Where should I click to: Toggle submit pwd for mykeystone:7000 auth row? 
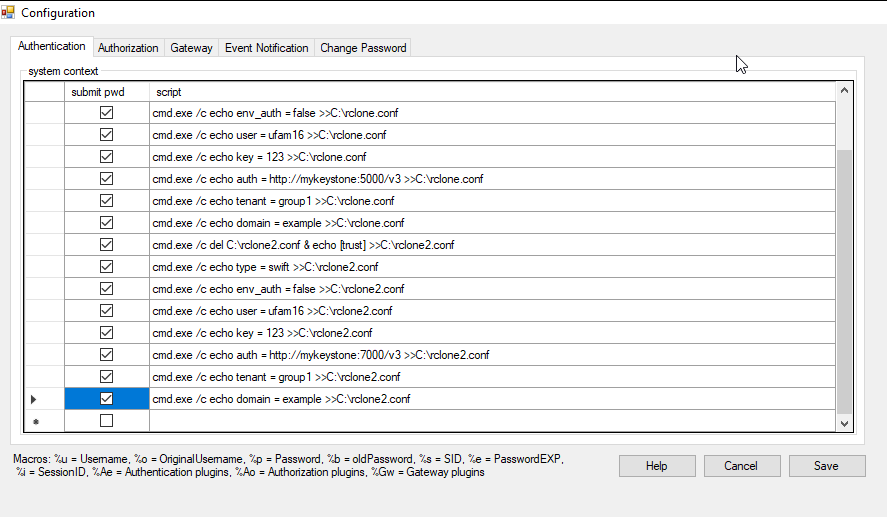coord(107,355)
